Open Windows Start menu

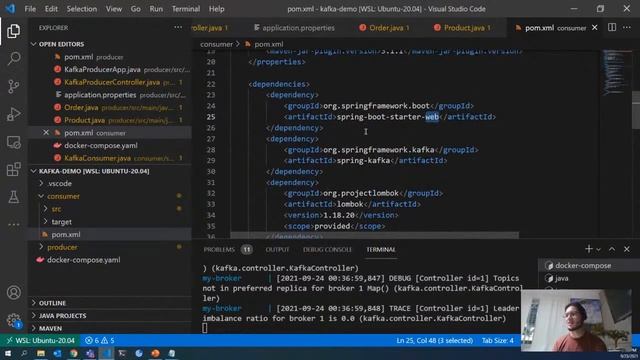coord(7,353)
